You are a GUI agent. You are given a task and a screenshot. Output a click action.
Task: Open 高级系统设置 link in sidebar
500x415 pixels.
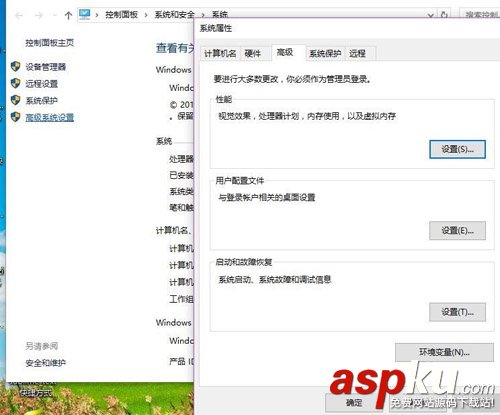click(50, 117)
